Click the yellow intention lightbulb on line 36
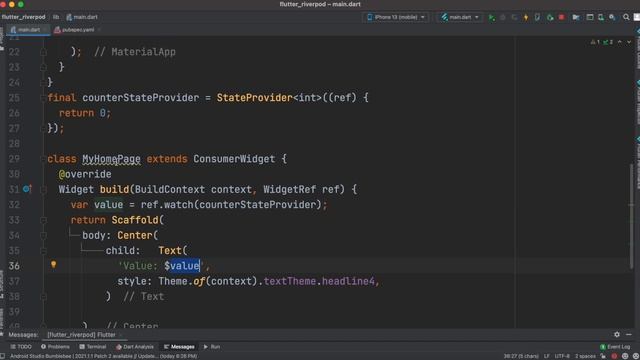The width and height of the screenshot is (640, 360). click(53, 264)
